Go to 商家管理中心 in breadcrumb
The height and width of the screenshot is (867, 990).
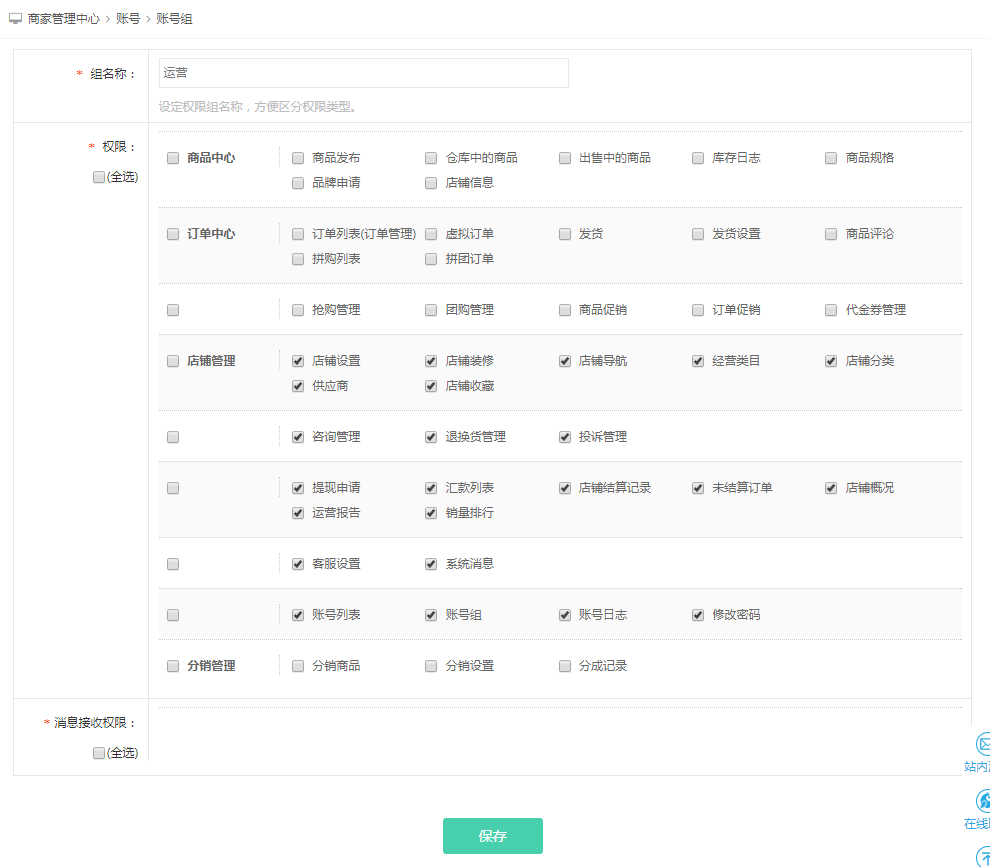64,19
